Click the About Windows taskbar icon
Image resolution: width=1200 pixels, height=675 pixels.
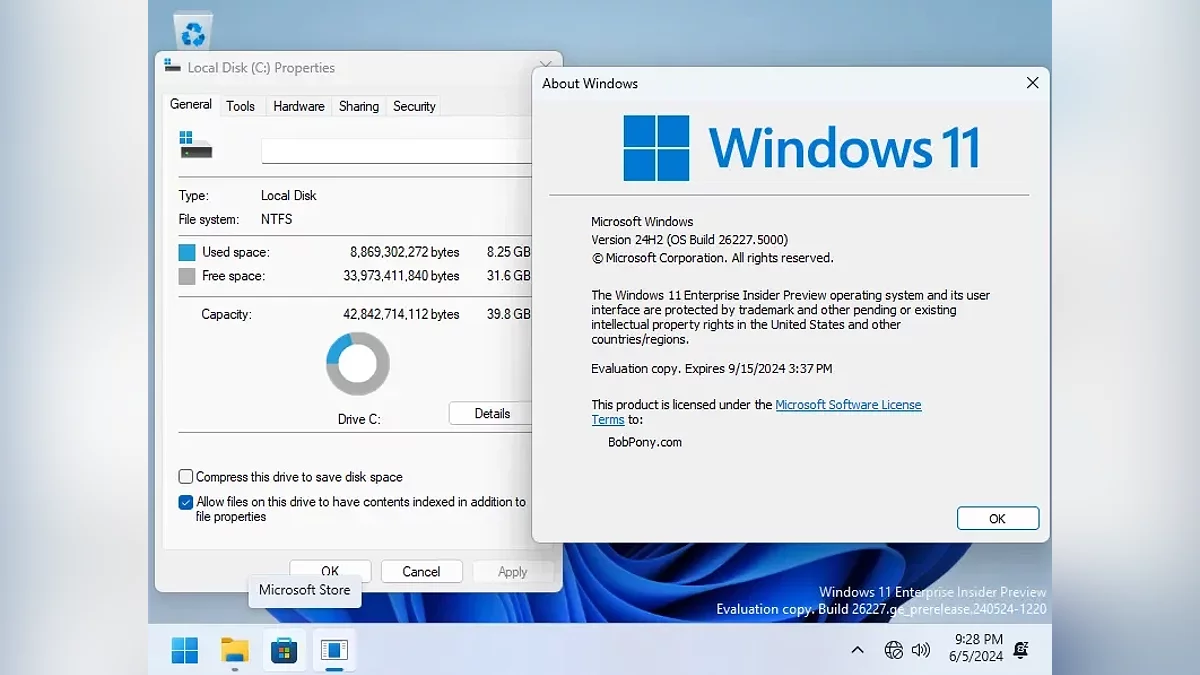tap(333, 650)
